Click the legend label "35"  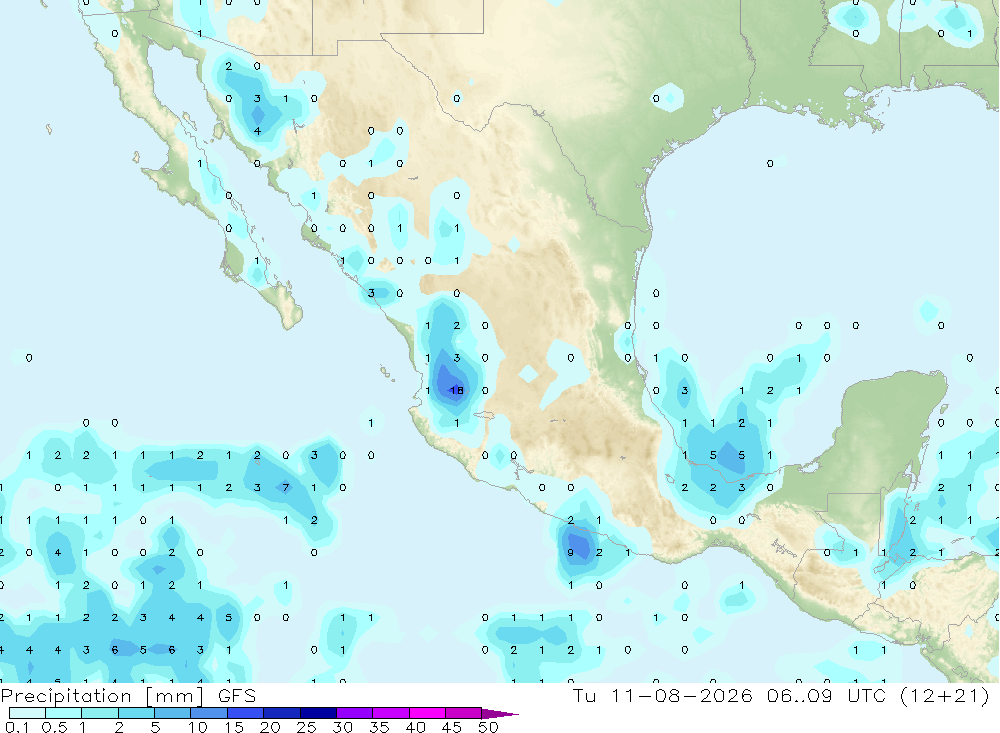(x=379, y=727)
